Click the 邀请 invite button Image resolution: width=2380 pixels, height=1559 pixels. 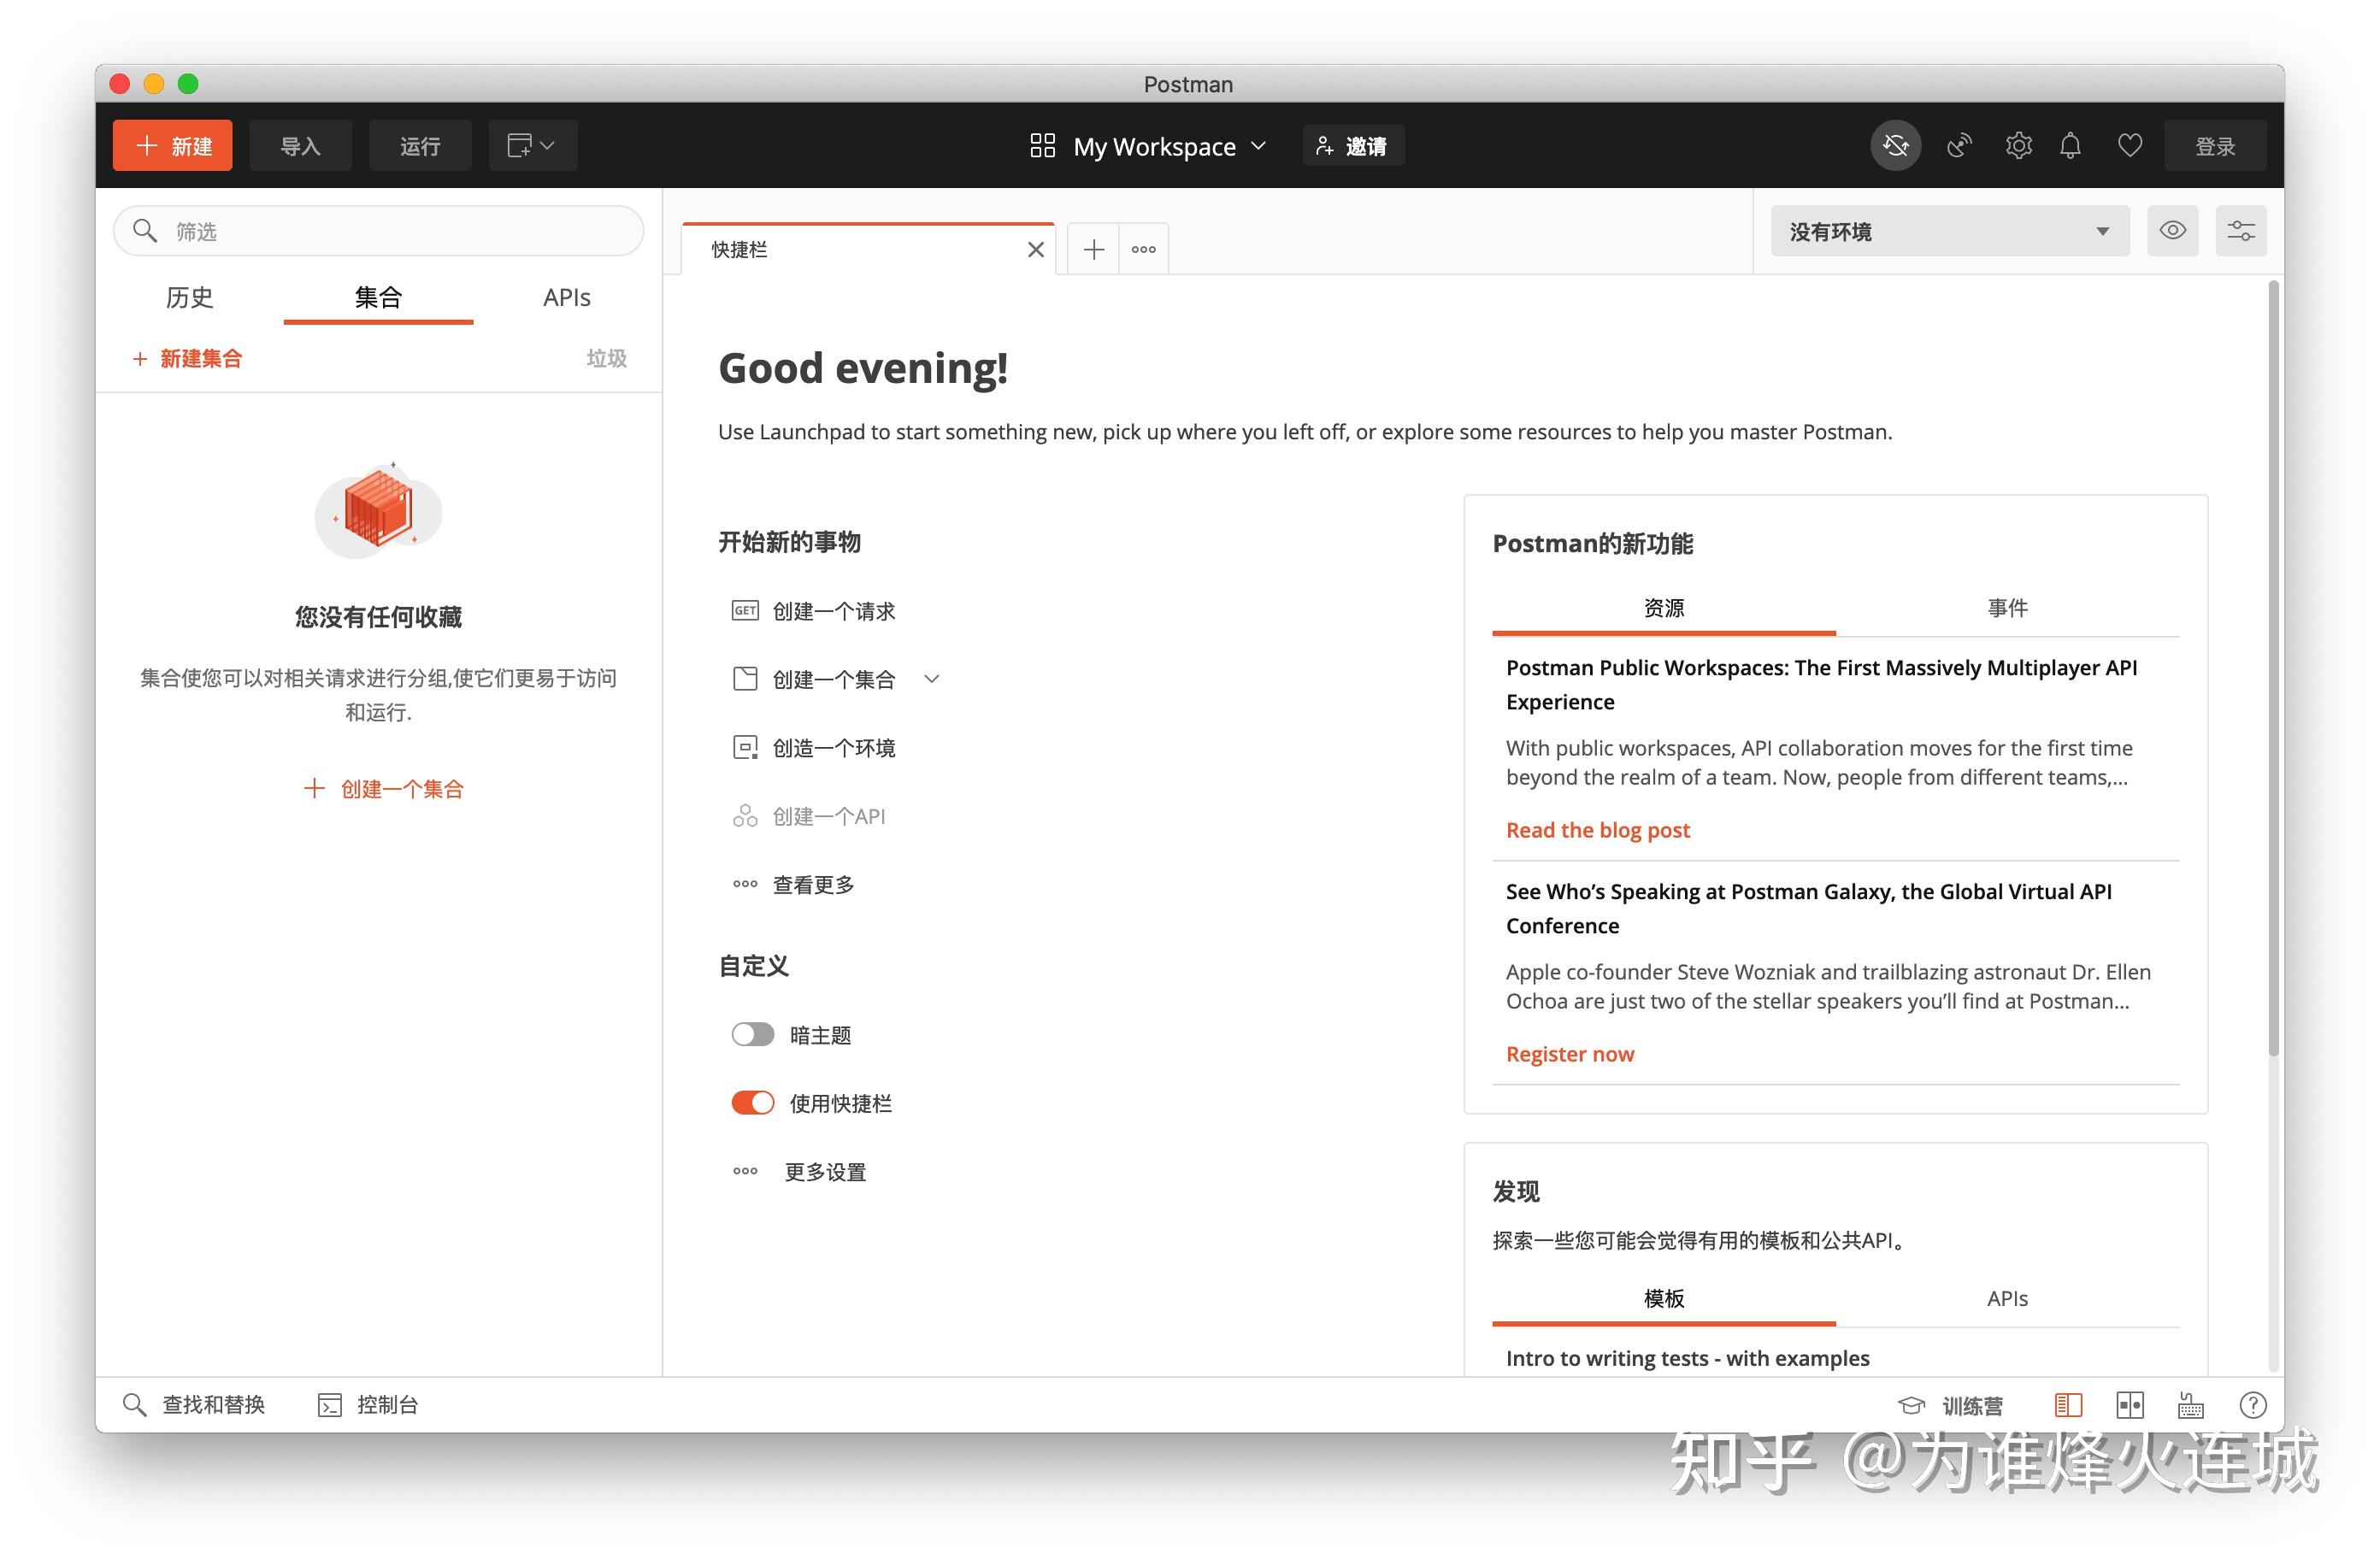point(1352,145)
